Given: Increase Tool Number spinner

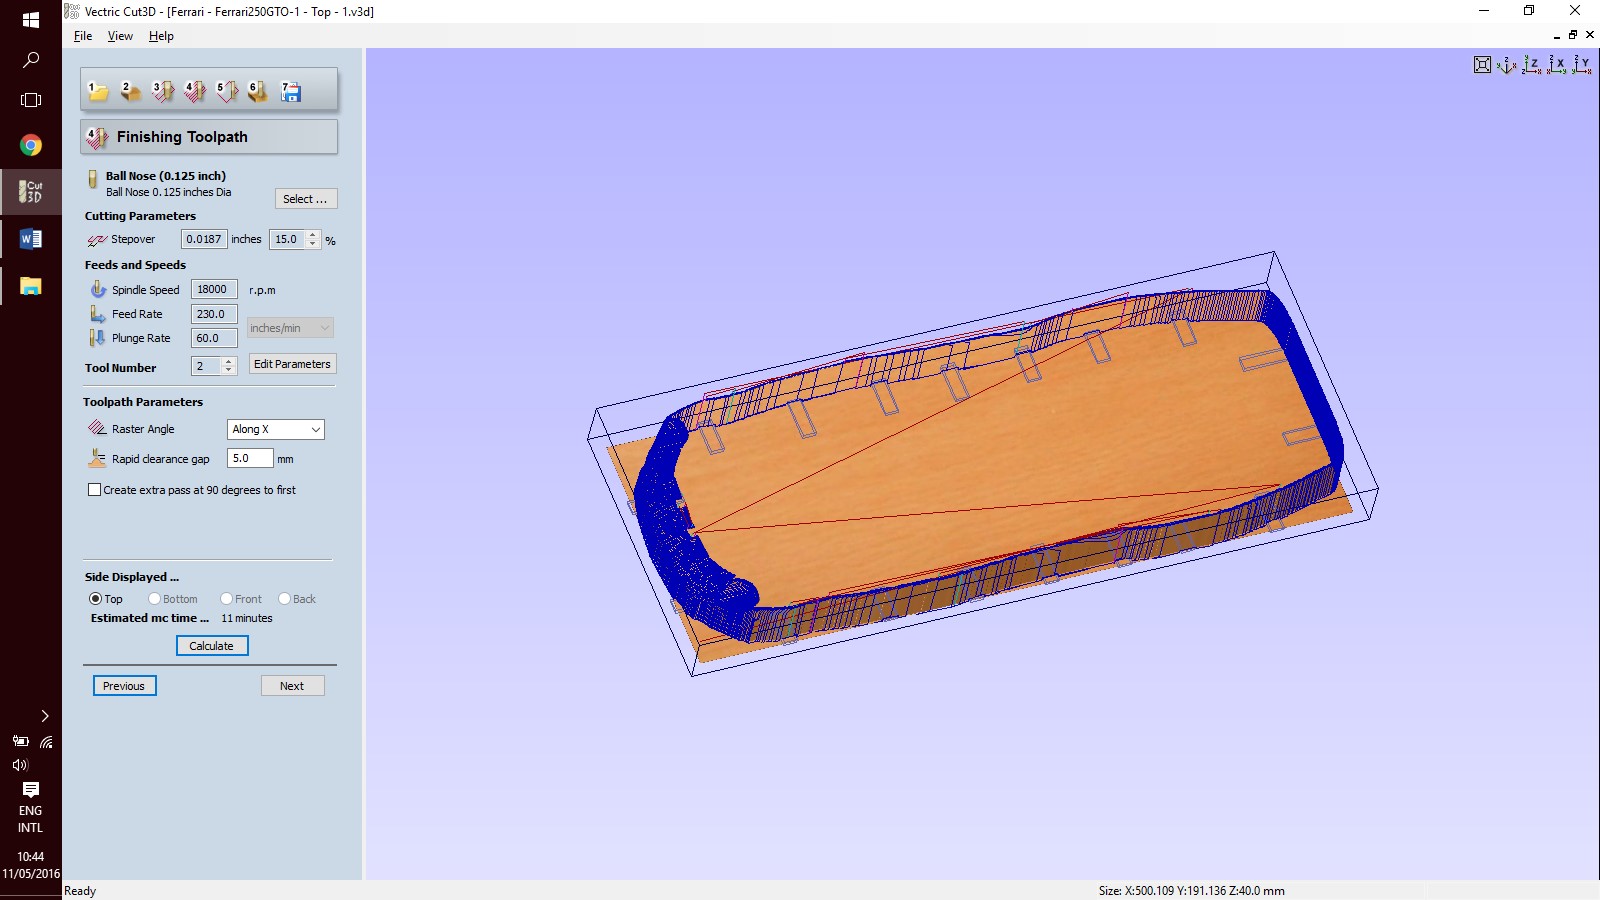Looking at the screenshot, I should point(229,361).
